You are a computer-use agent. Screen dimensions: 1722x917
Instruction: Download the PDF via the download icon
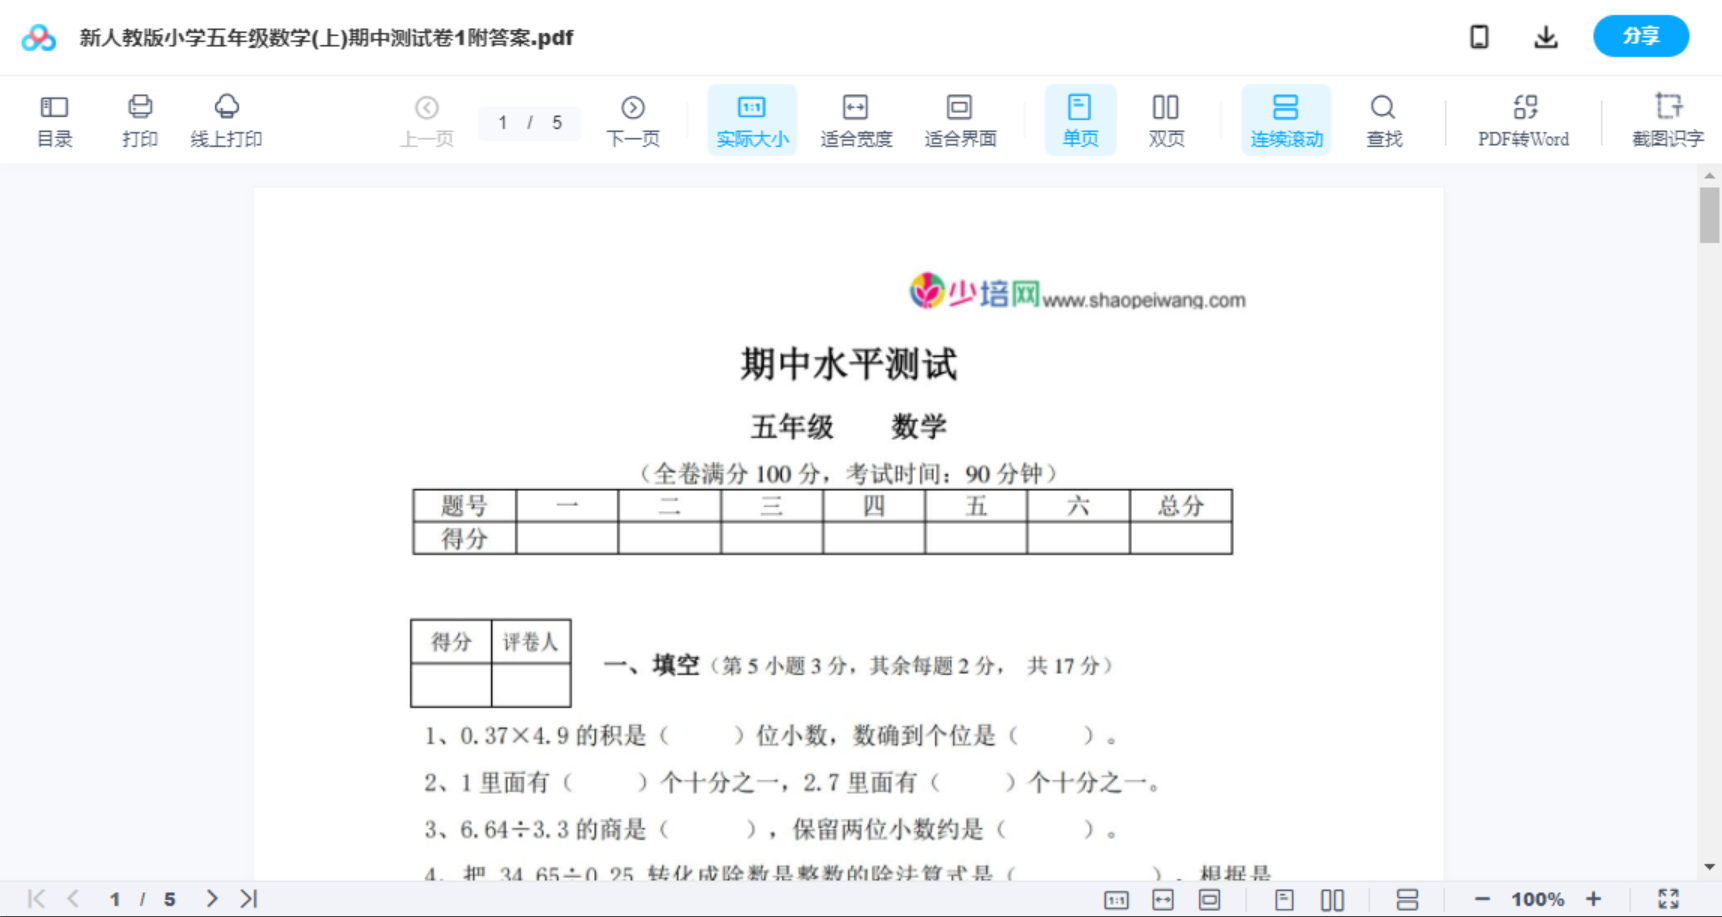point(1545,36)
